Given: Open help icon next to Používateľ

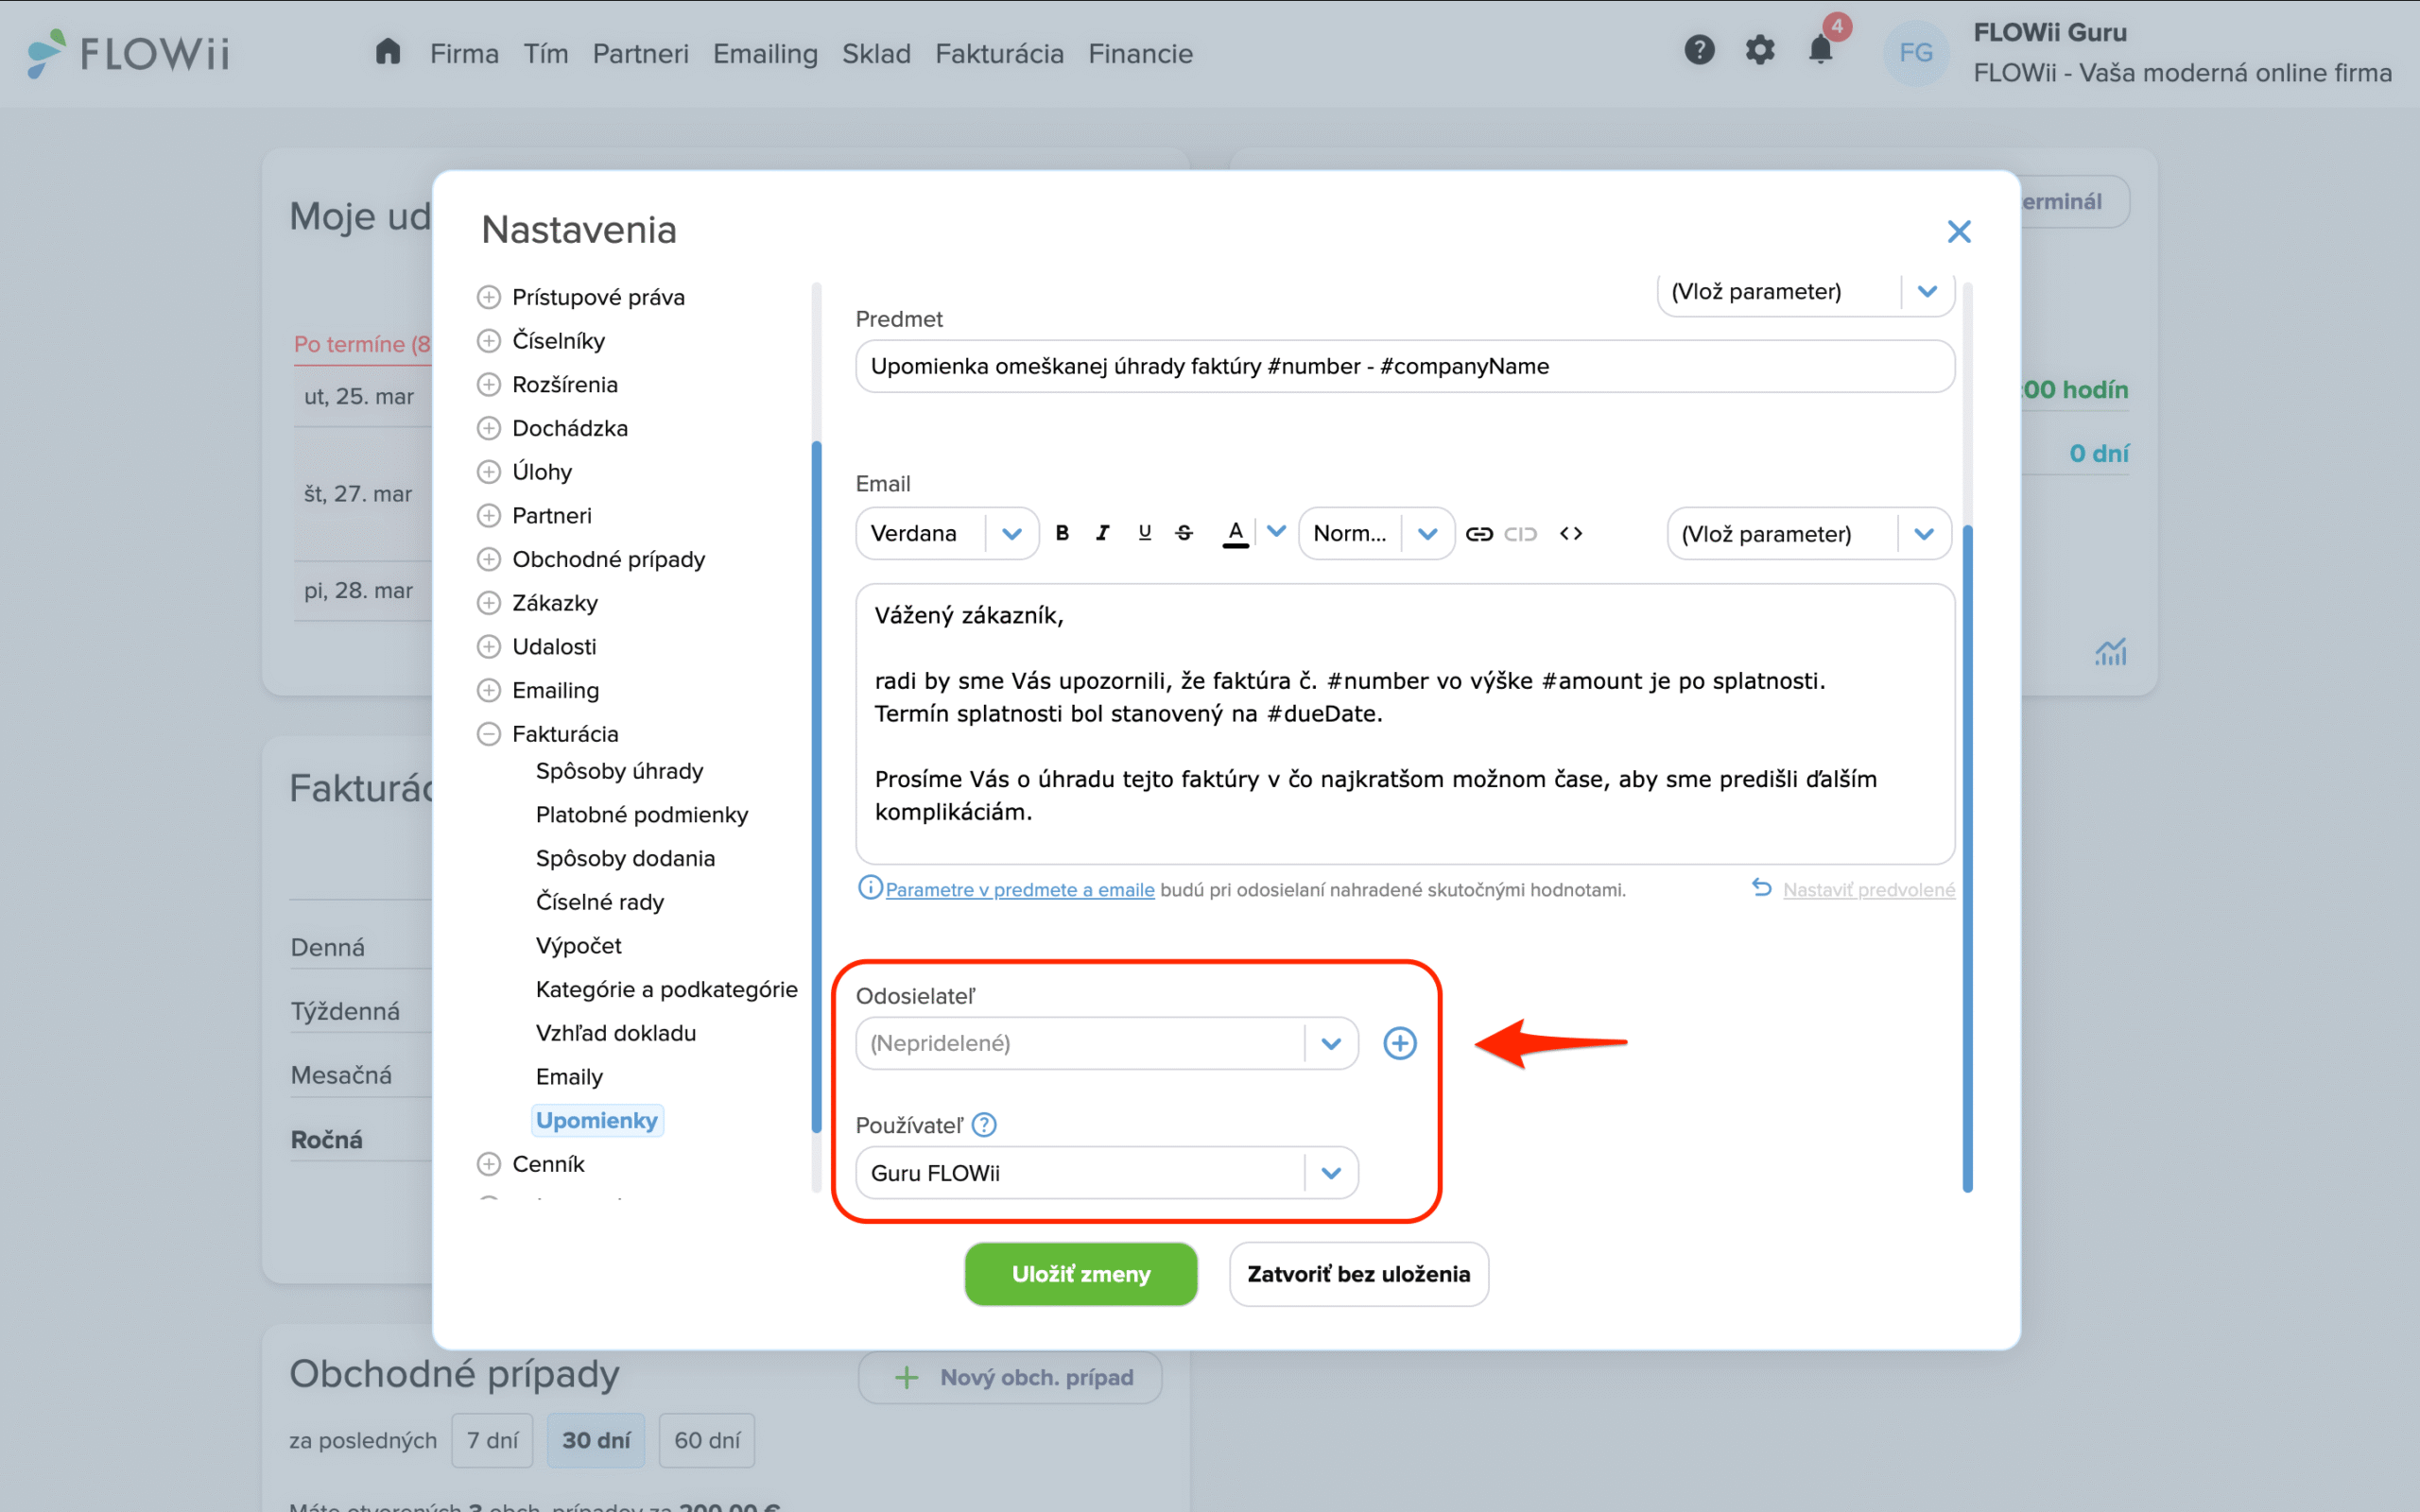Looking at the screenshot, I should pyautogui.click(x=984, y=1125).
